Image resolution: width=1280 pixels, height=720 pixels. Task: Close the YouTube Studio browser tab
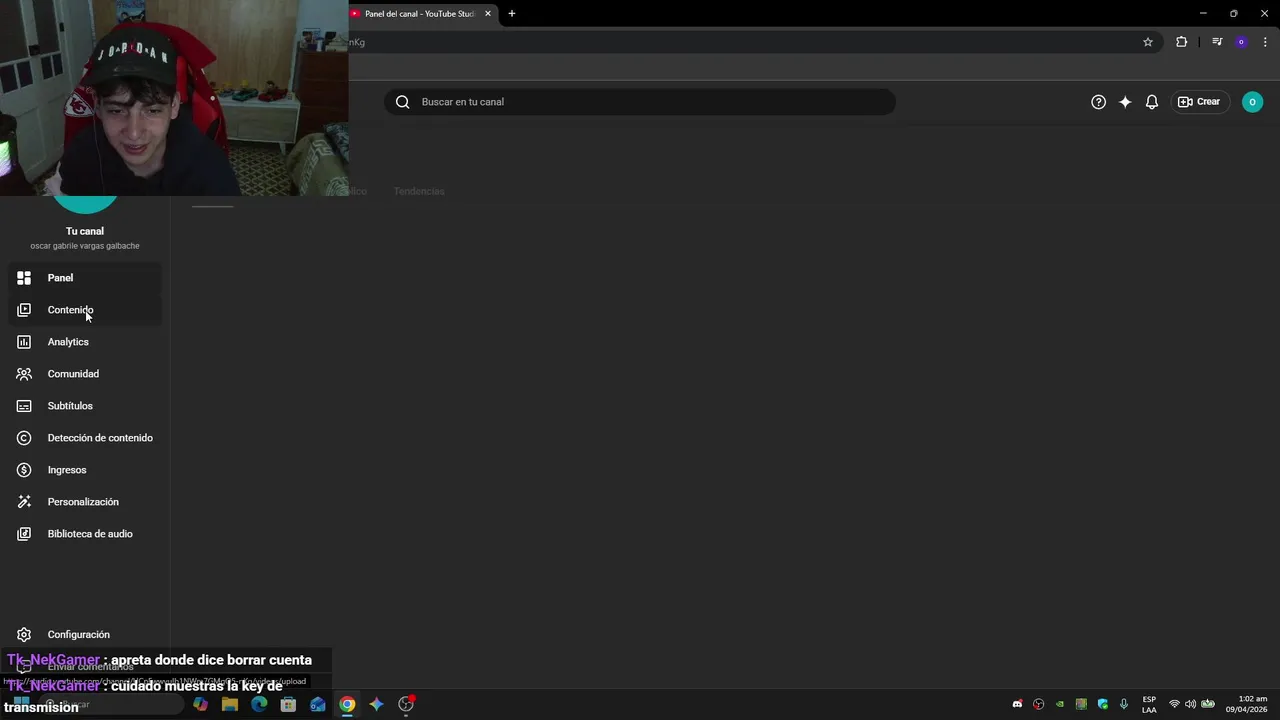(x=488, y=14)
